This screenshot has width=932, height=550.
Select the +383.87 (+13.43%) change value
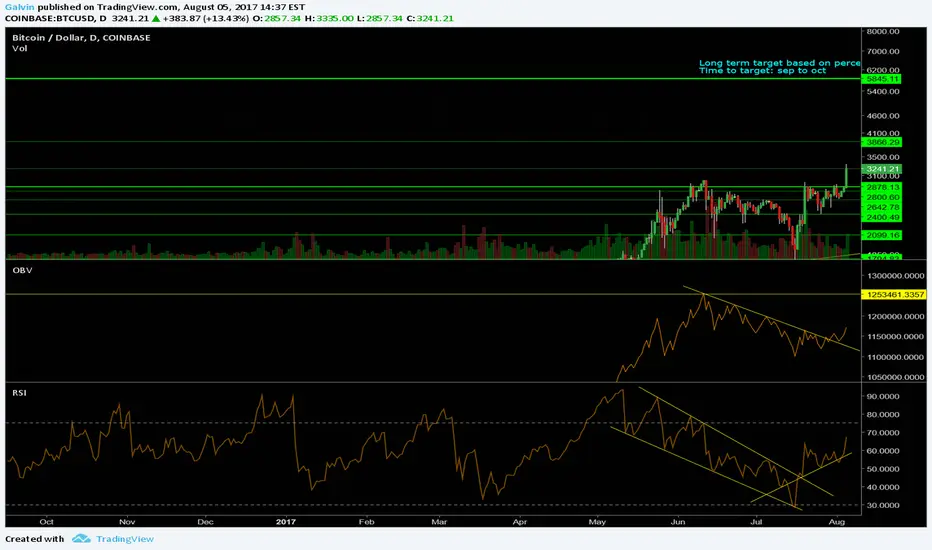click(x=206, y=18)
